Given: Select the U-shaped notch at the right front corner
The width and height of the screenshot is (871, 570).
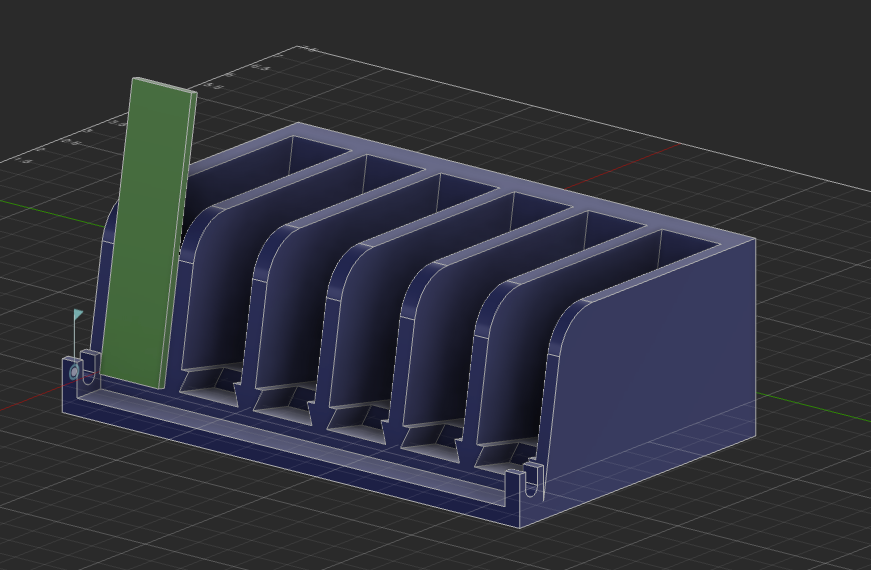Looking at the screenshot, I should pyautogui.click(x=532, y=484).
